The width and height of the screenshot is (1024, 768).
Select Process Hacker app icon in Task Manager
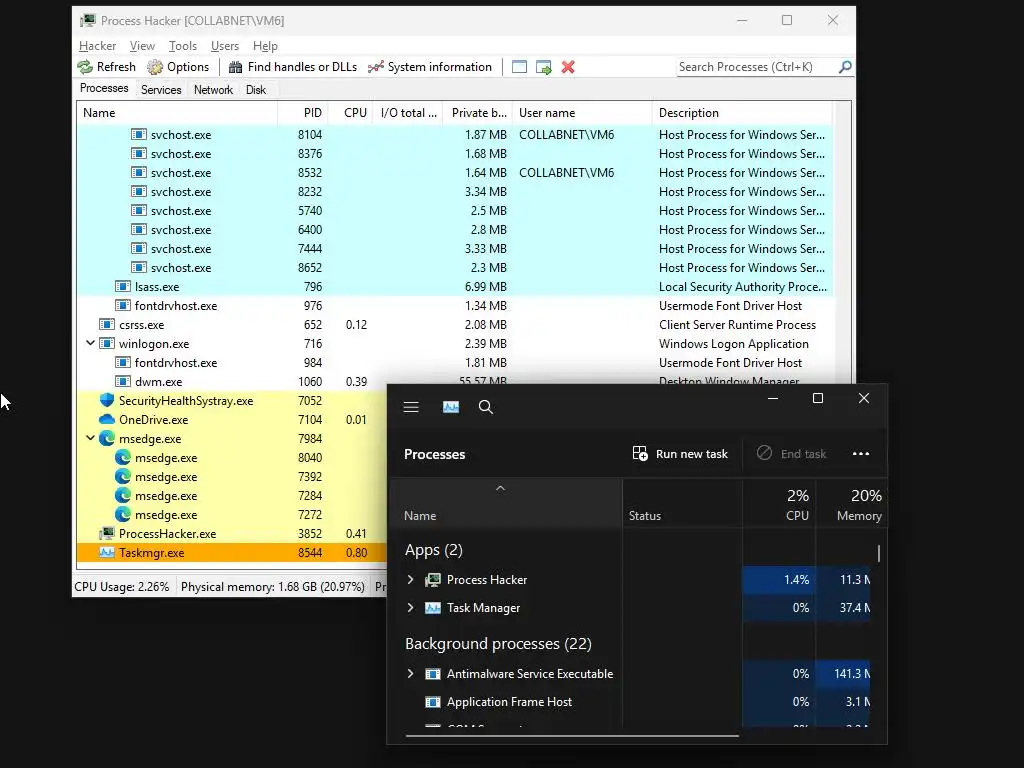coord(432,580)
